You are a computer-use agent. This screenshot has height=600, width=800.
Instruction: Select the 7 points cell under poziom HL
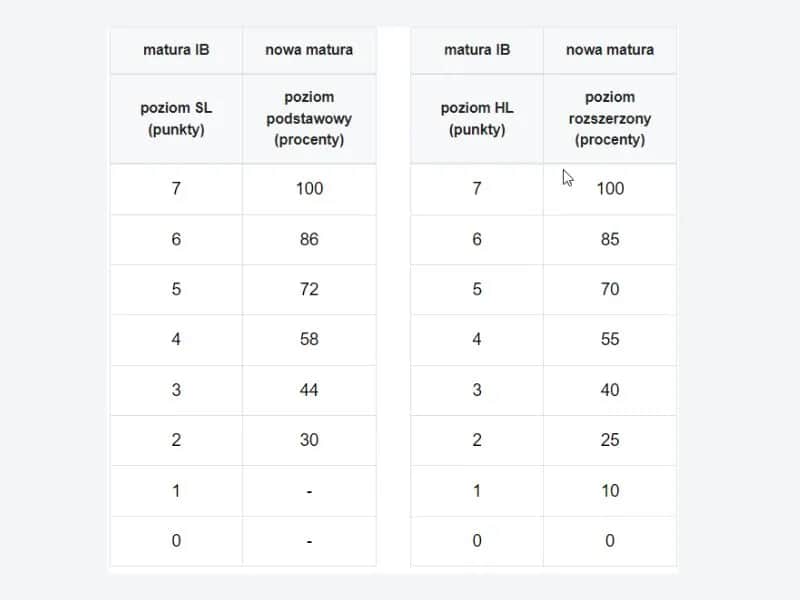(477, 188)
